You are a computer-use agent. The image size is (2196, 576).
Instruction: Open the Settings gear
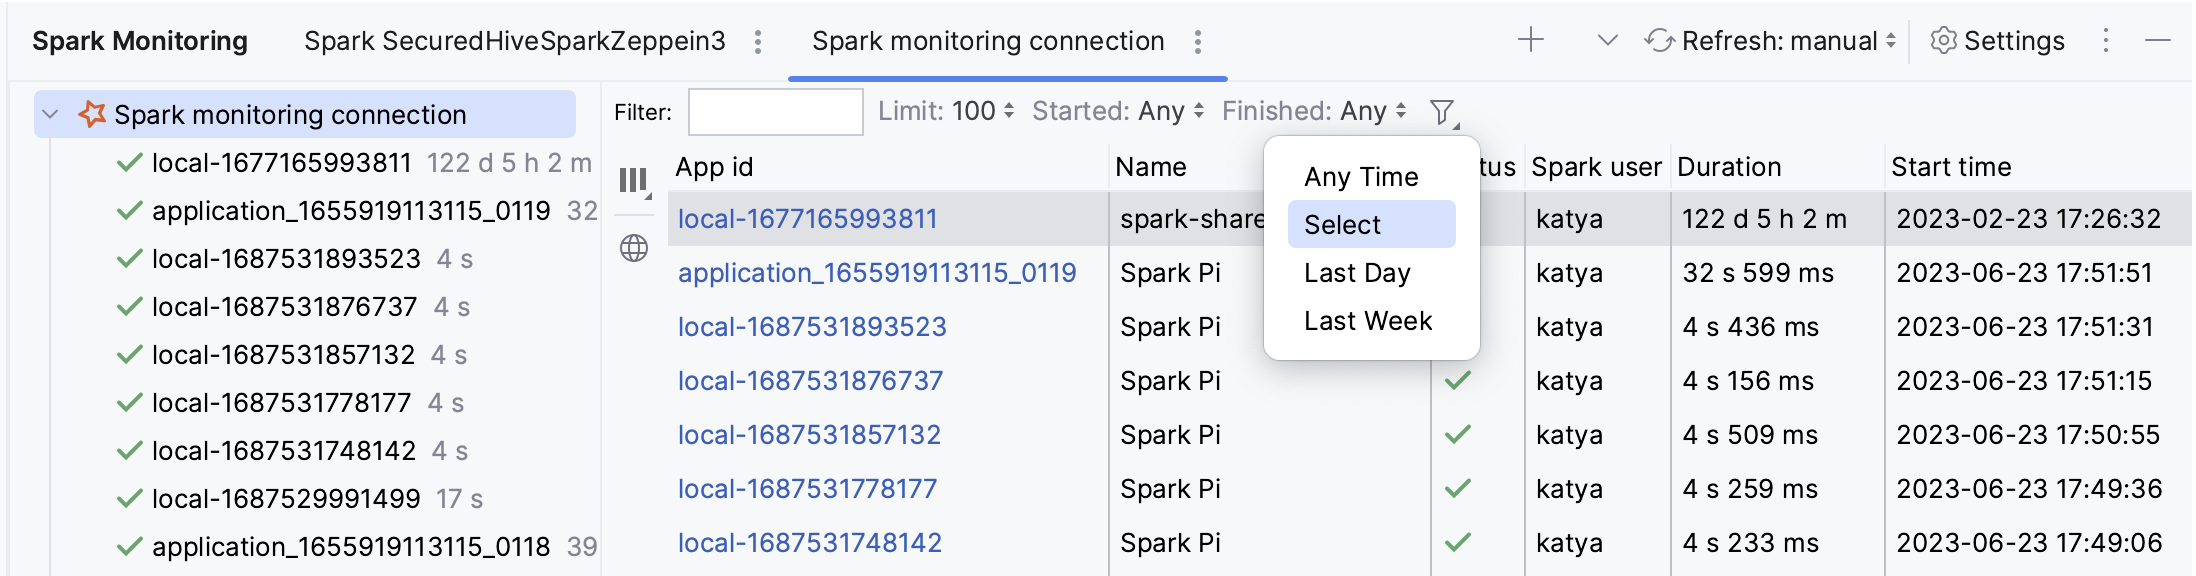pos(1998,41)
